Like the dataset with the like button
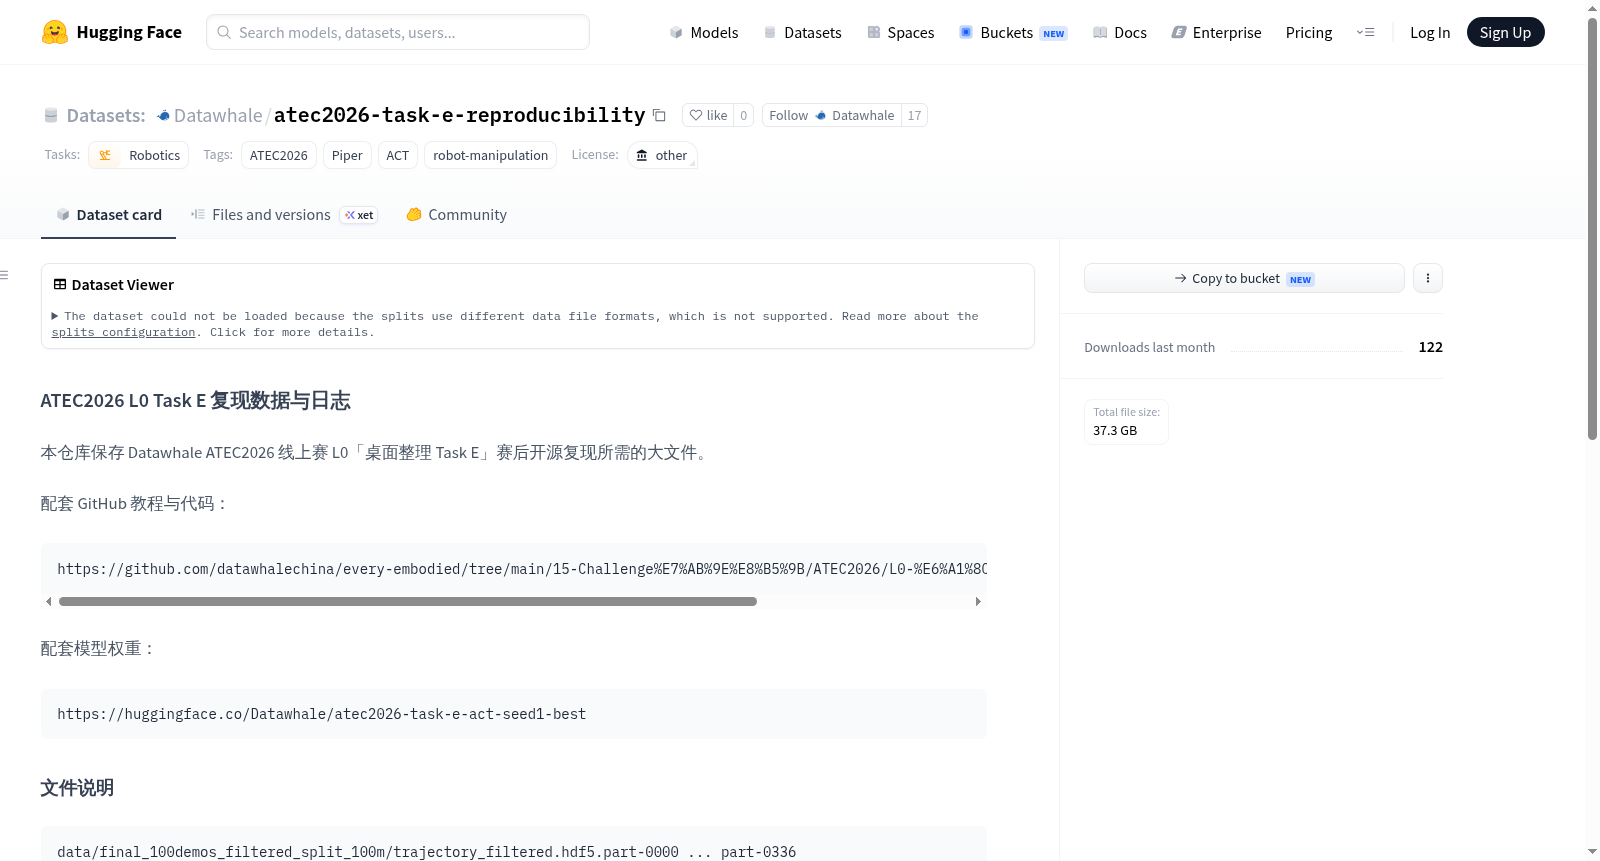 [708, 115]
